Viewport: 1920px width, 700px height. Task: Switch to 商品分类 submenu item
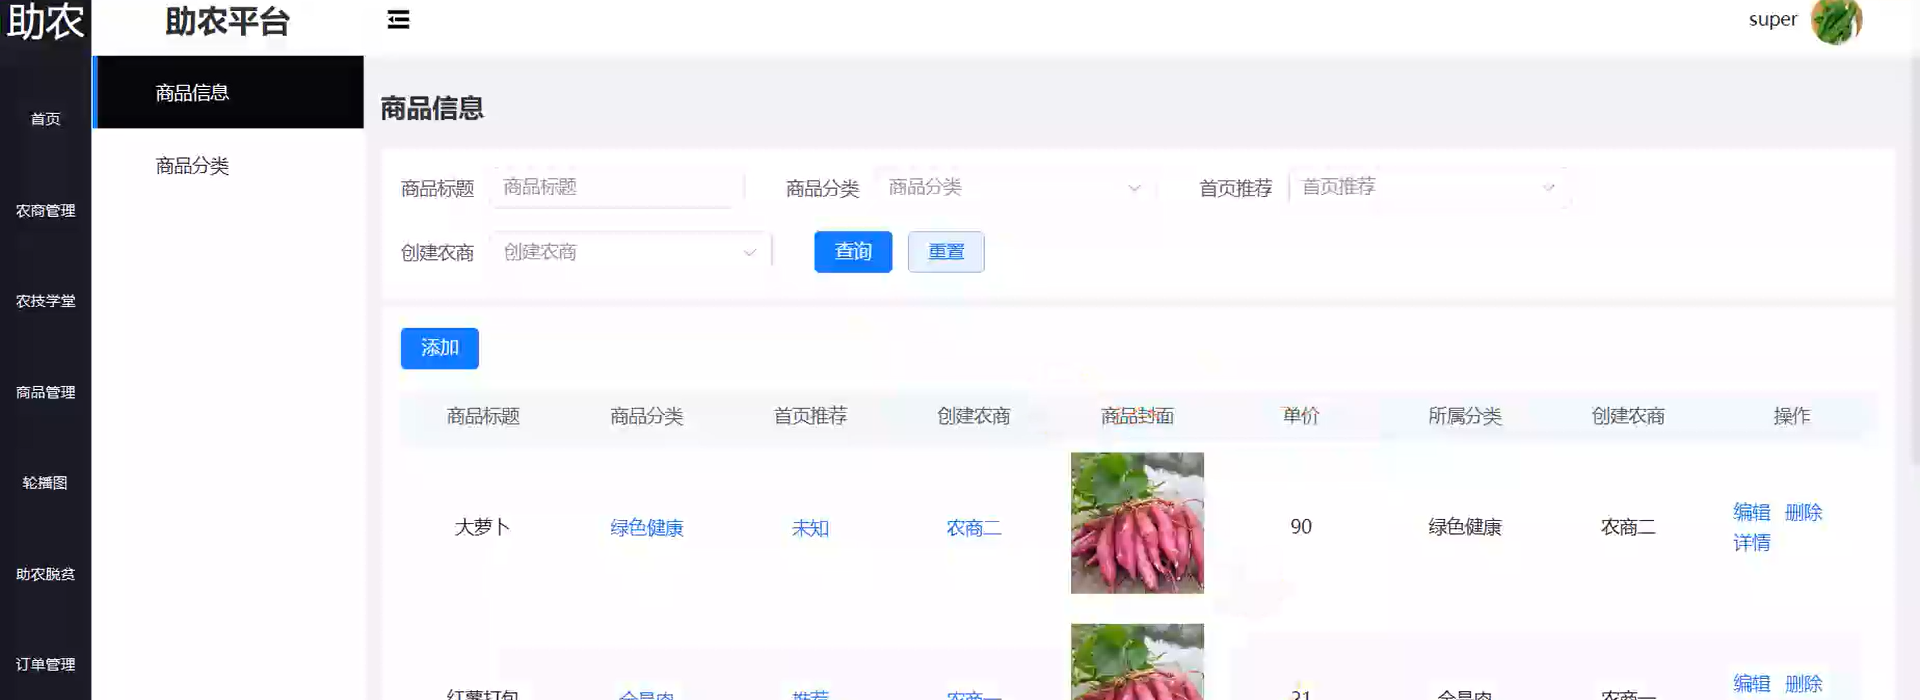(192, 166)
